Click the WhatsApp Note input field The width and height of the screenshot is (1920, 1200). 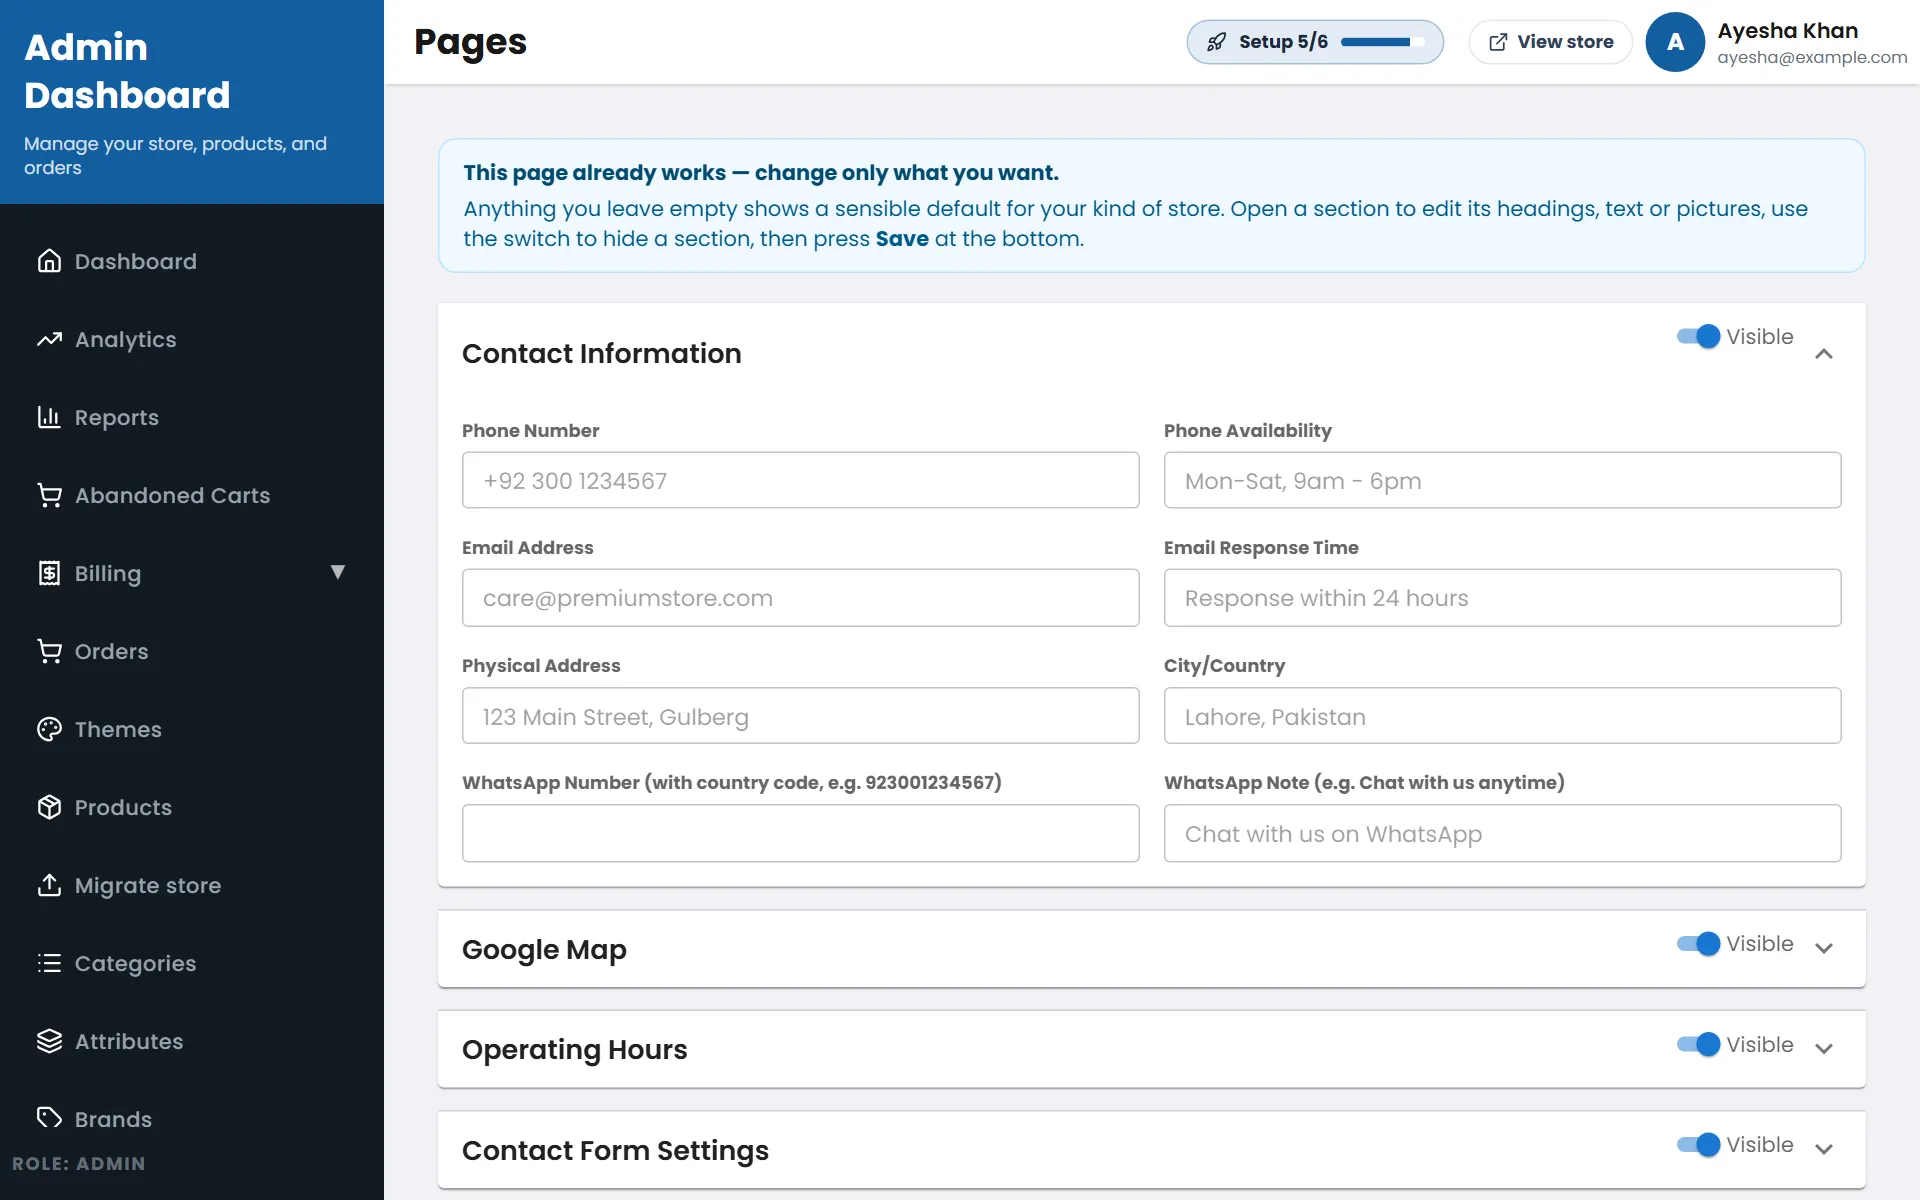point(1502,833)
